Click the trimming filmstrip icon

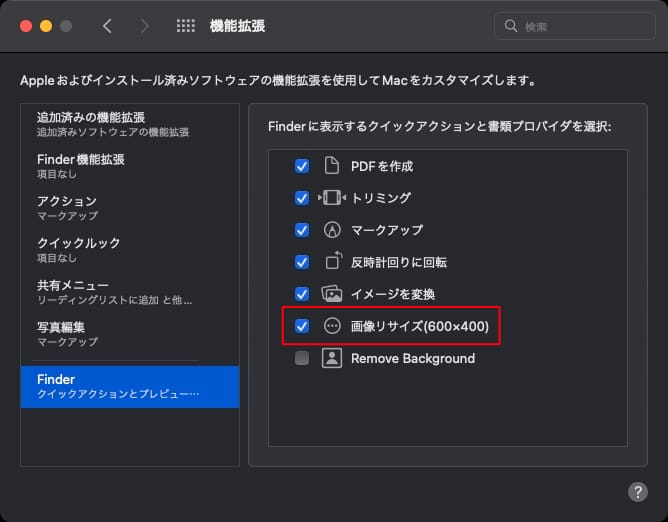point(332,198)
